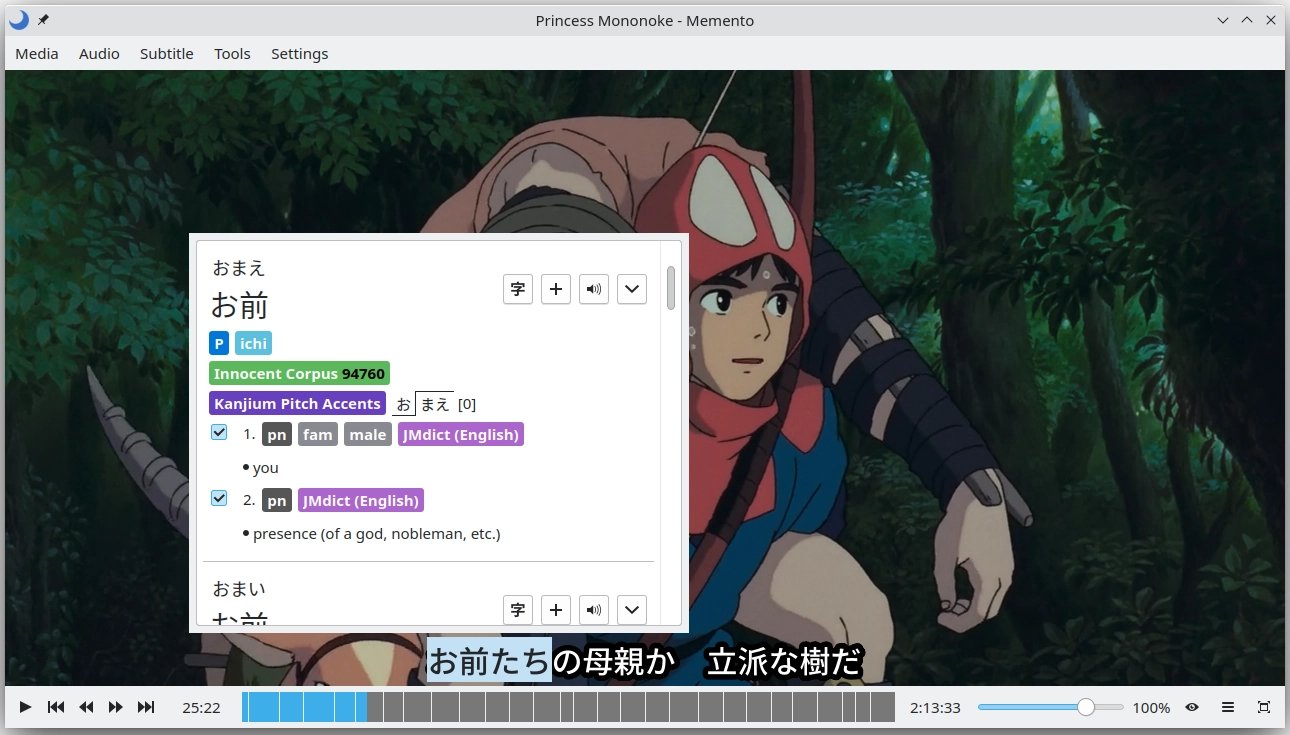Open the Media menu
This screenshot has height=735, width=1290.
click(x=37, y=54)
